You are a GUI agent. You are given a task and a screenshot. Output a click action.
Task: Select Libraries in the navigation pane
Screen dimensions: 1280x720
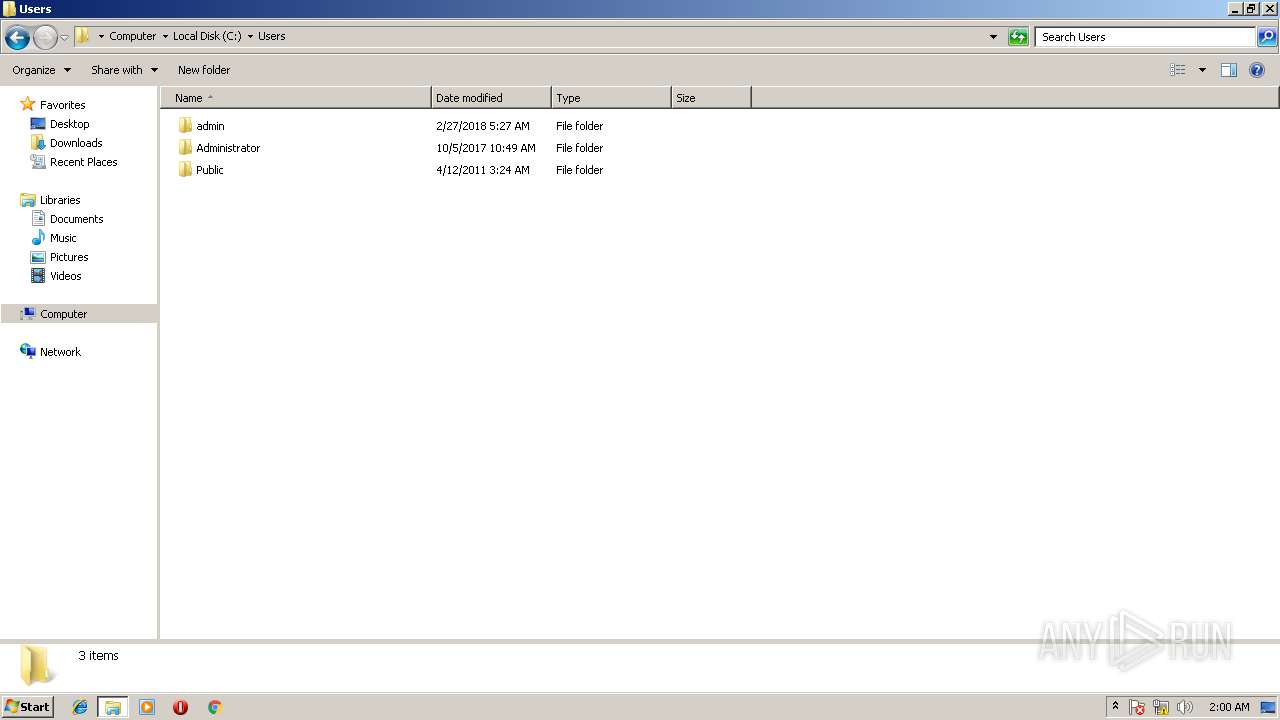tap(60, 200)
